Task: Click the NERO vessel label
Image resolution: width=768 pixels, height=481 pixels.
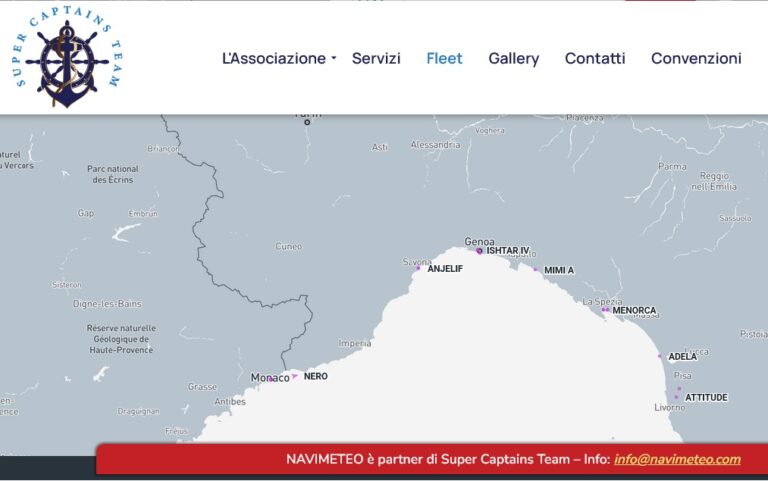Action: click(315, 376)
